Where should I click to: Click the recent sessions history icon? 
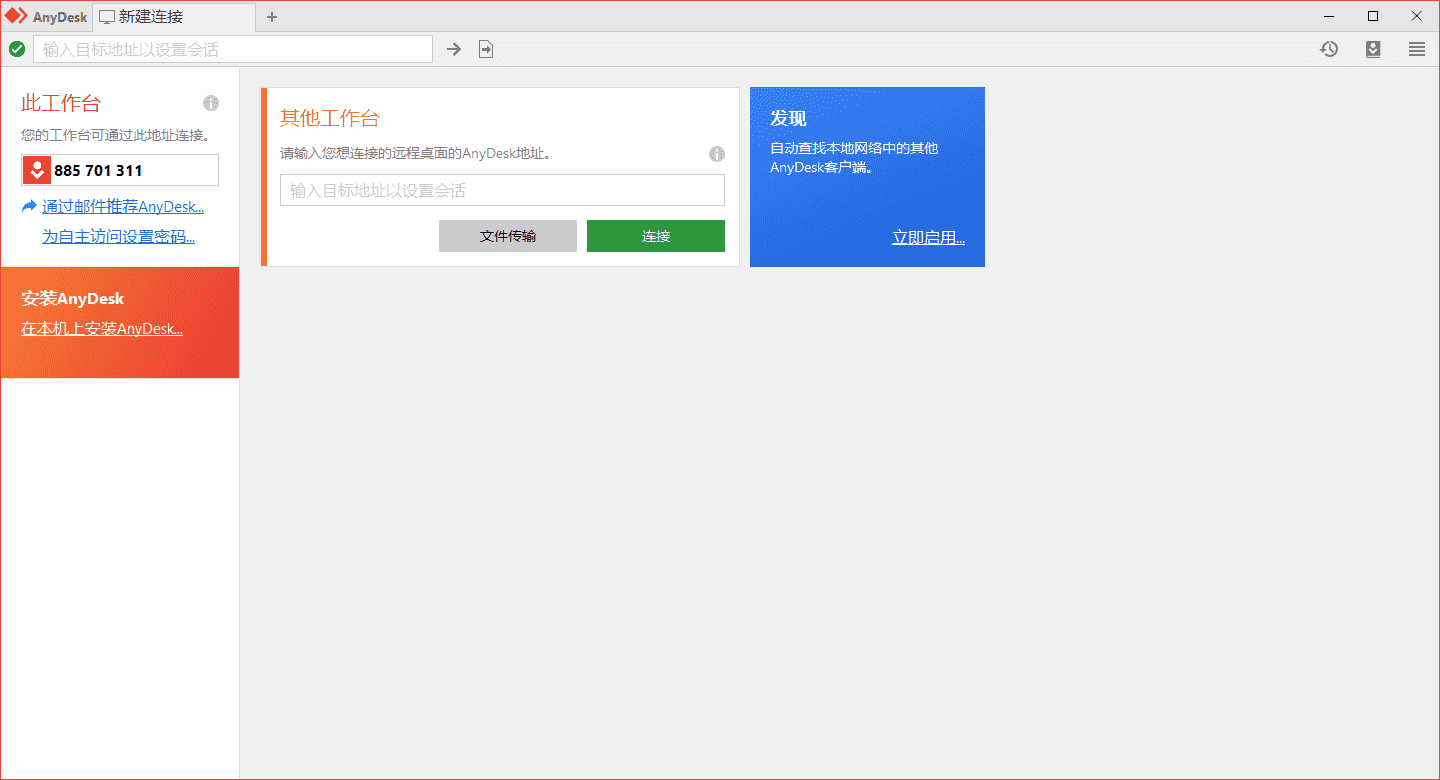[x=1328, y=48]
